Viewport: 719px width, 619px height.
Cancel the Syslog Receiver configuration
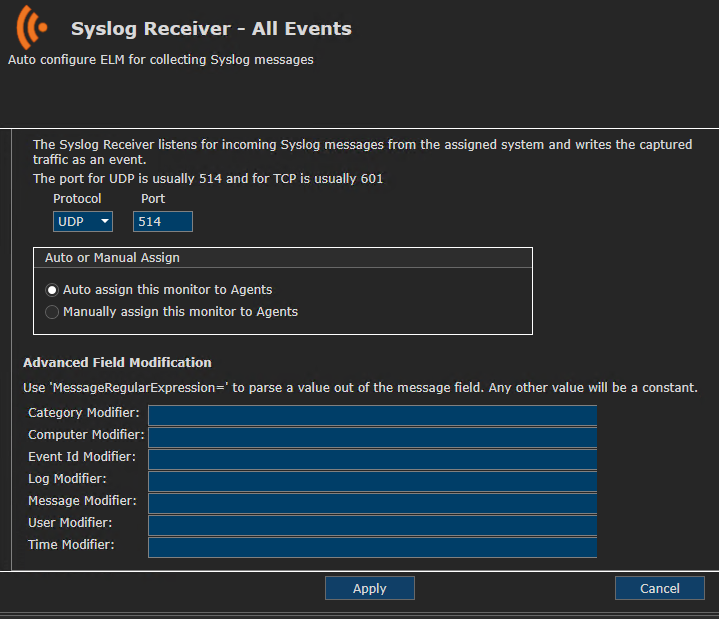tap(659, 588)
